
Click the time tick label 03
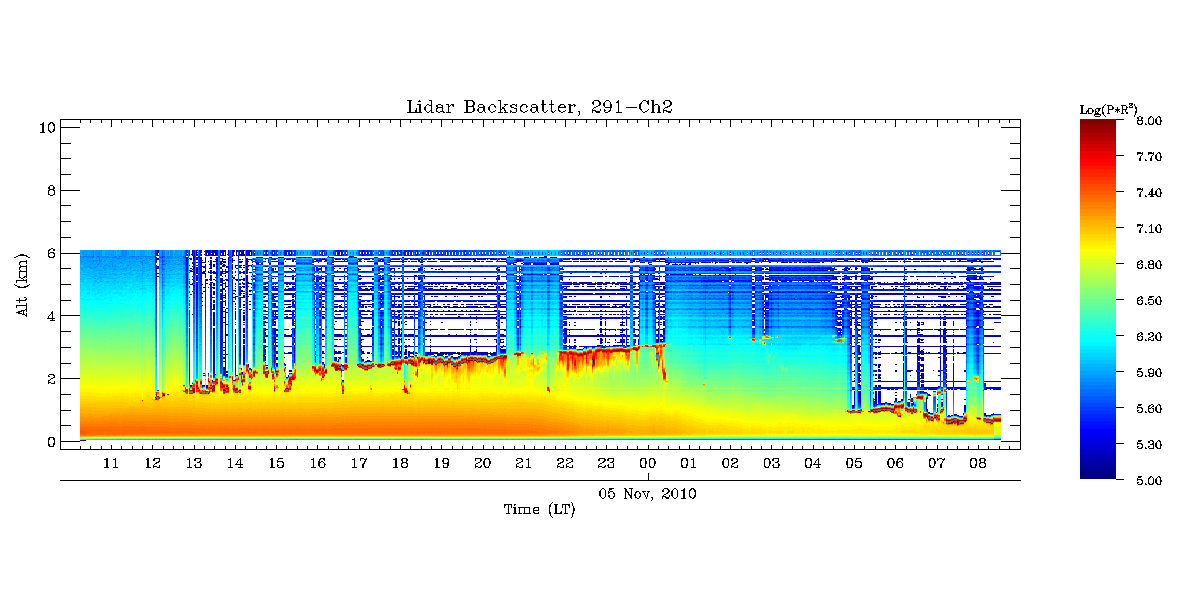tap(771, 464)
